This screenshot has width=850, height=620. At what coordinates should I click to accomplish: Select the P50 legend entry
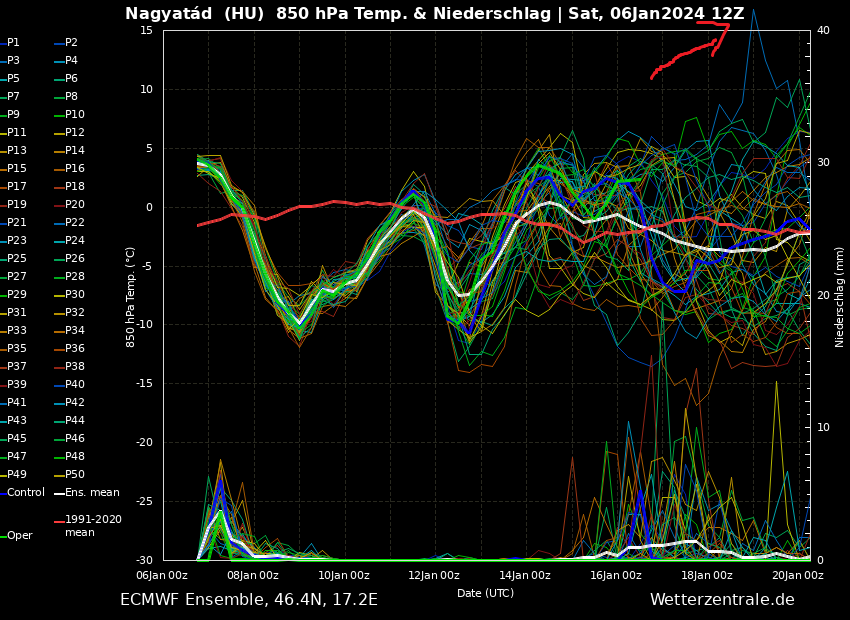74,475
